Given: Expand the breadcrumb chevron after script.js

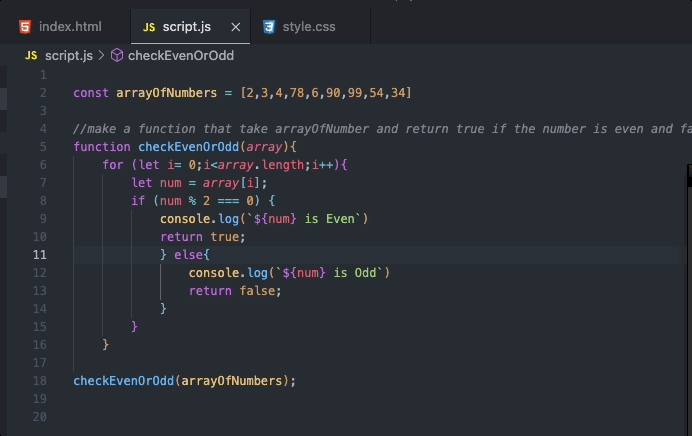Looking at the screenshot, I should point(102,56).
